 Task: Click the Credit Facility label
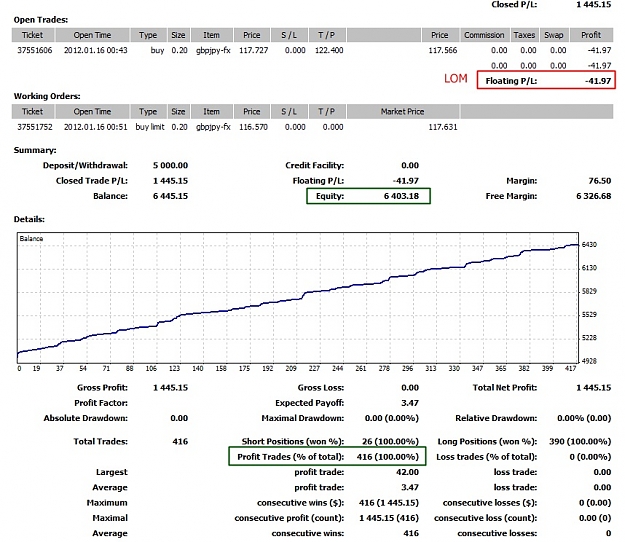tap(314, 165)
